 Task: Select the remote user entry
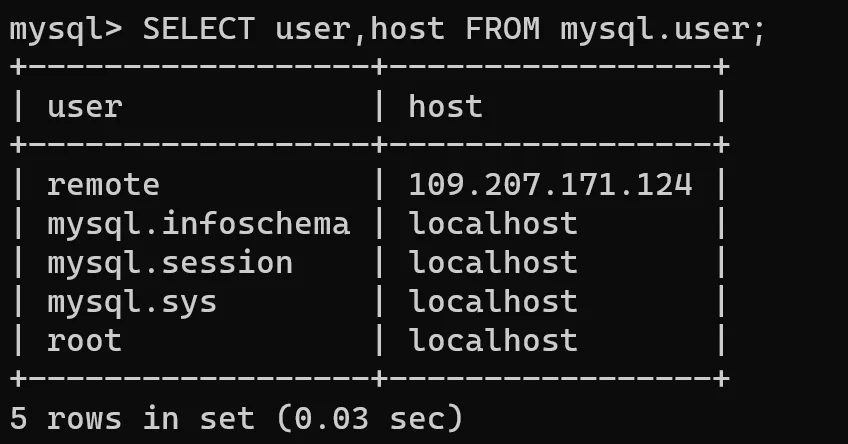[103, 184]
